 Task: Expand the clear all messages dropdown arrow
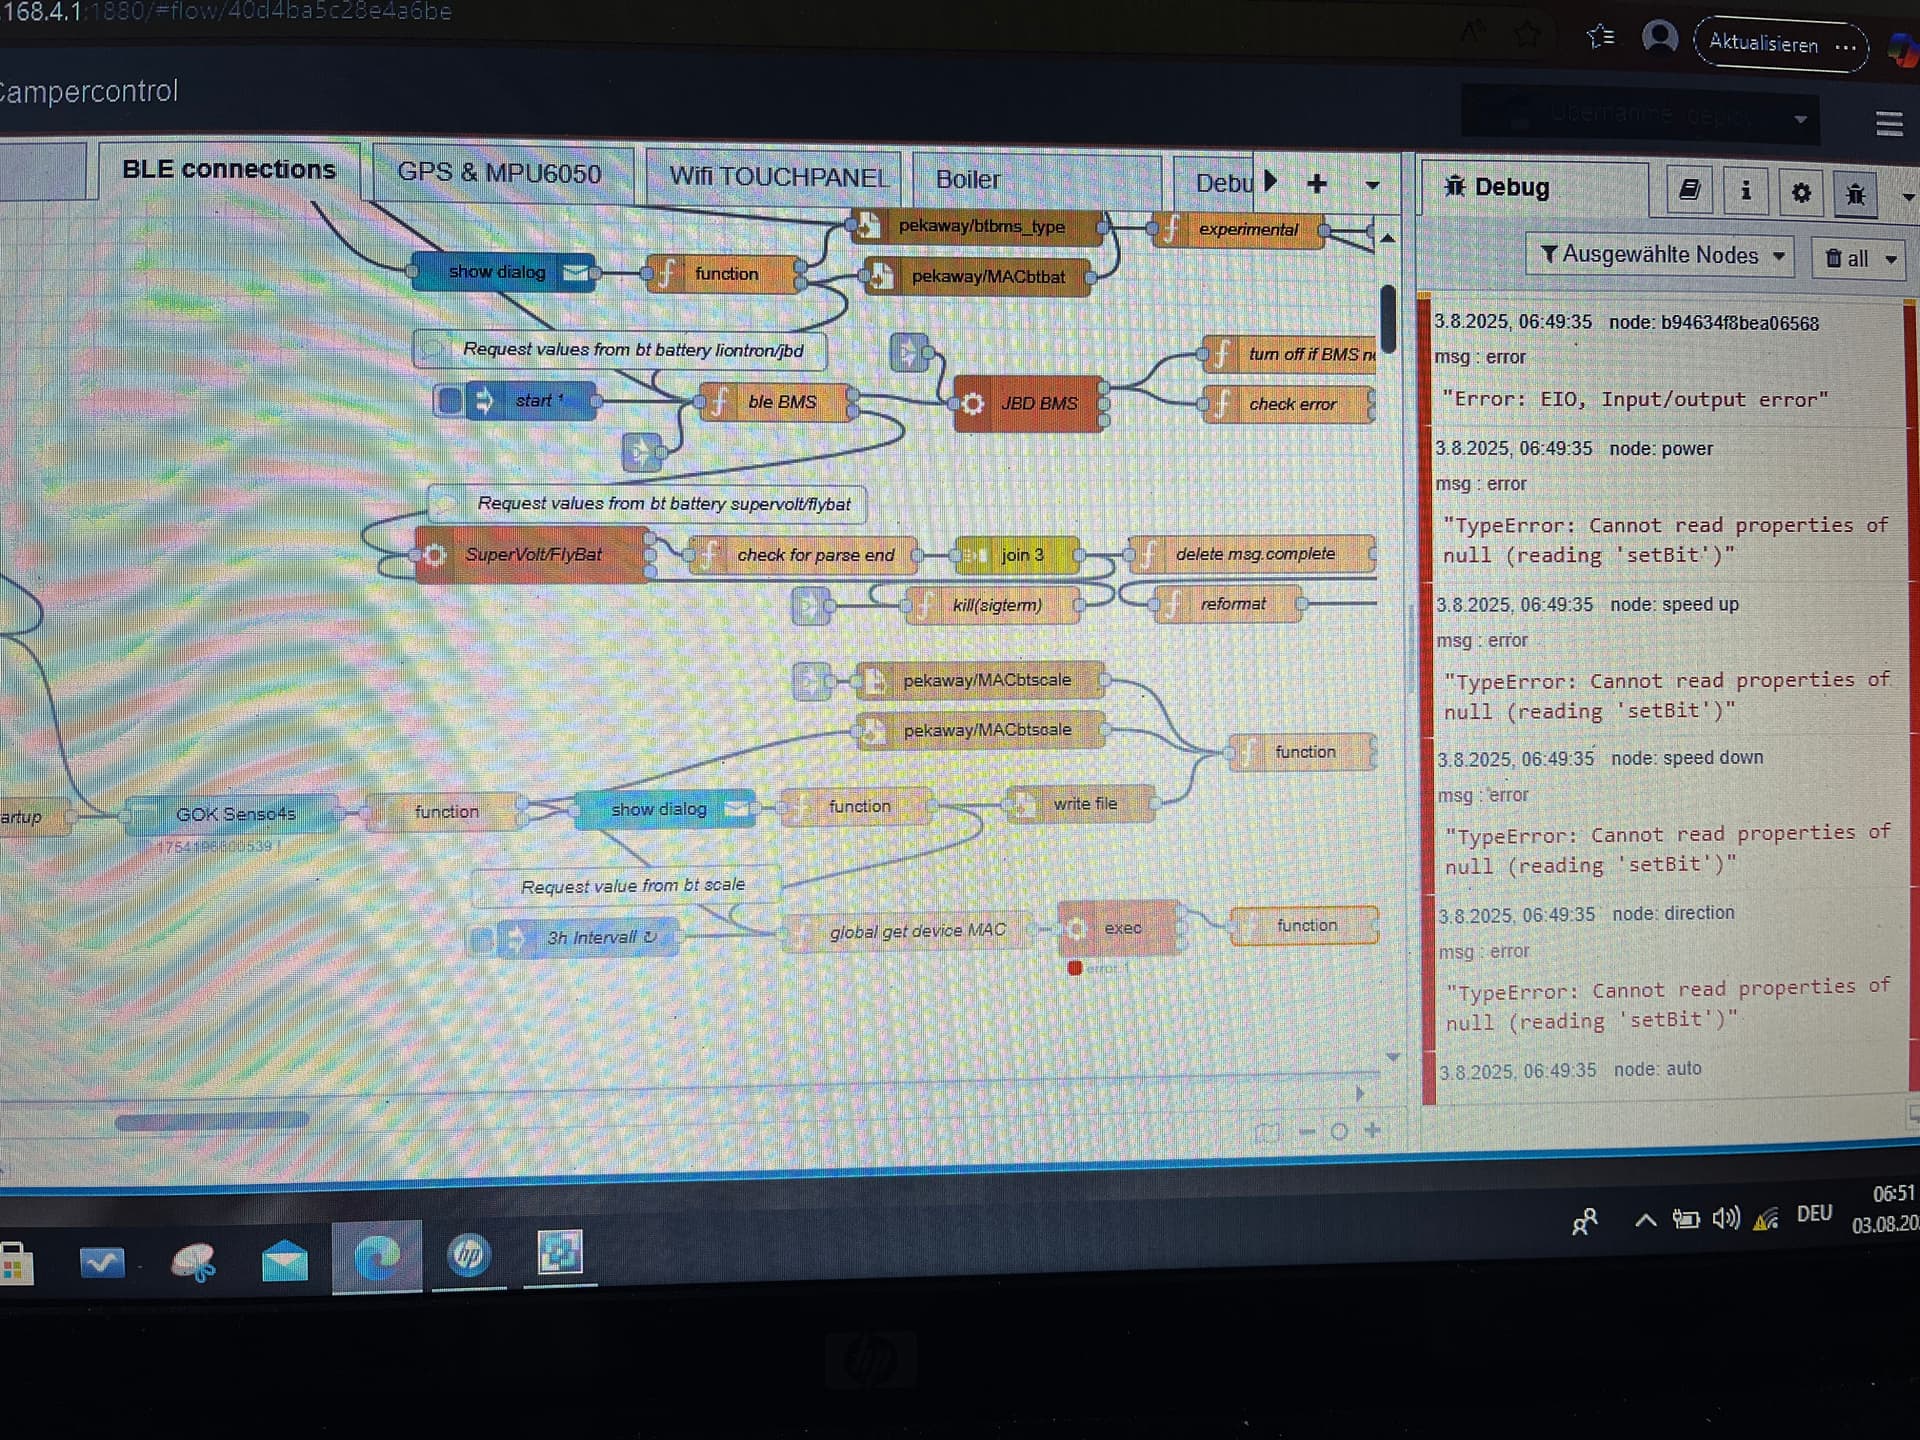point(1890,259)
